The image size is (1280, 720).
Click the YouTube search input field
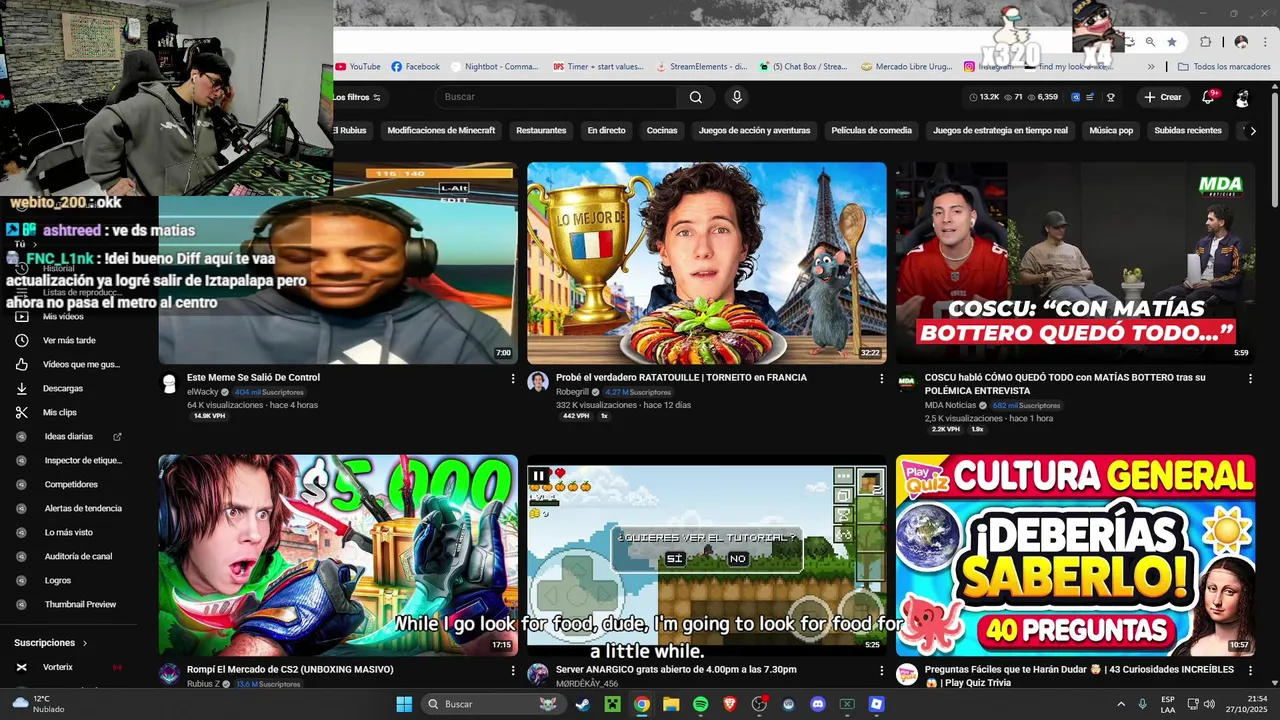(558, 97)
